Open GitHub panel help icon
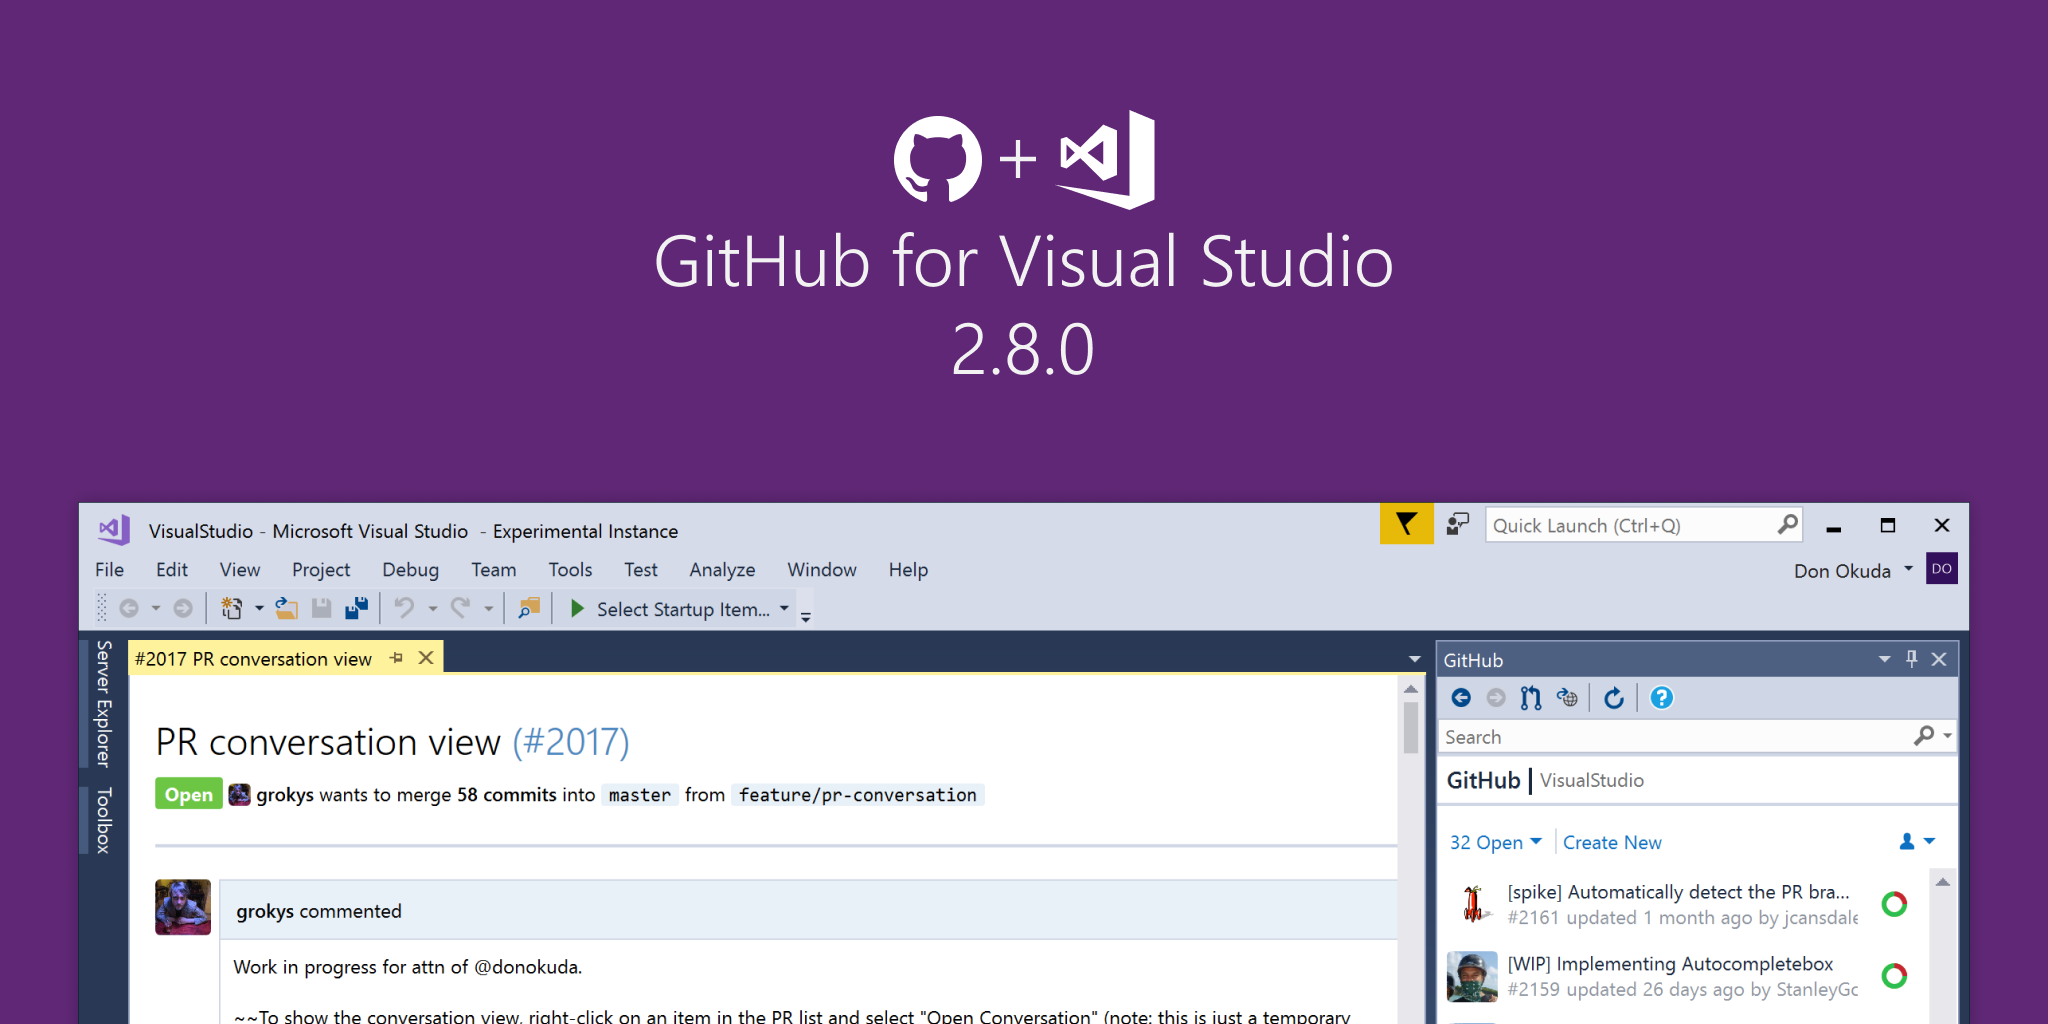 (1661, 698)
